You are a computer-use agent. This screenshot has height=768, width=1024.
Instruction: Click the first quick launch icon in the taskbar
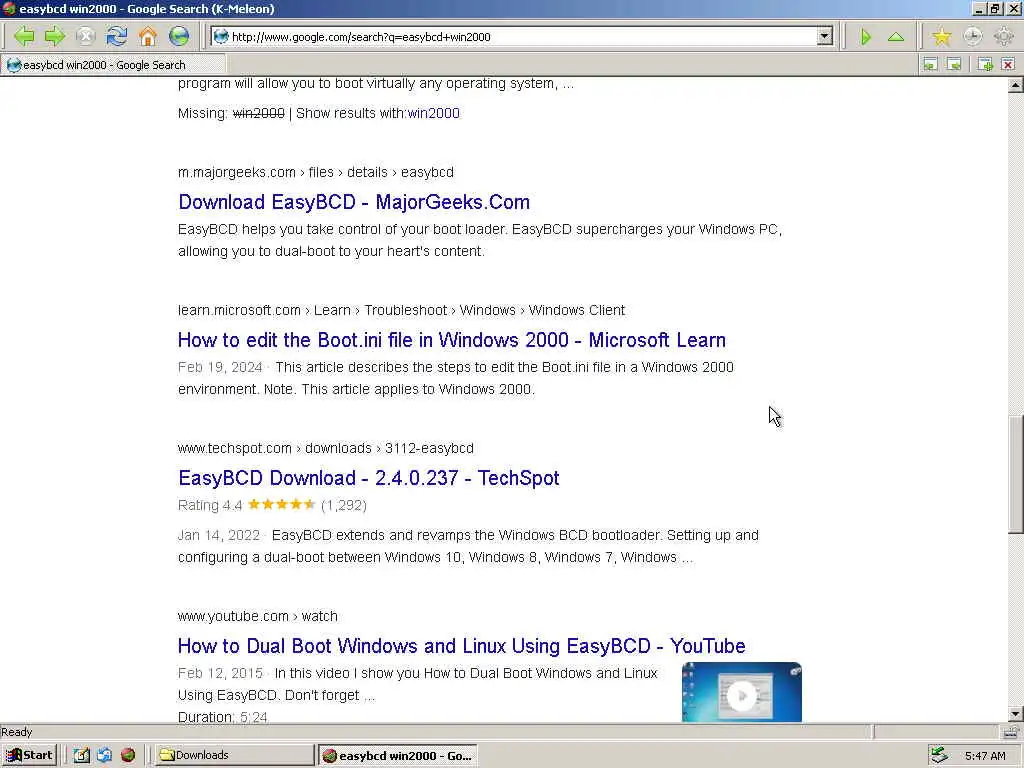click(x=81, y=756)
